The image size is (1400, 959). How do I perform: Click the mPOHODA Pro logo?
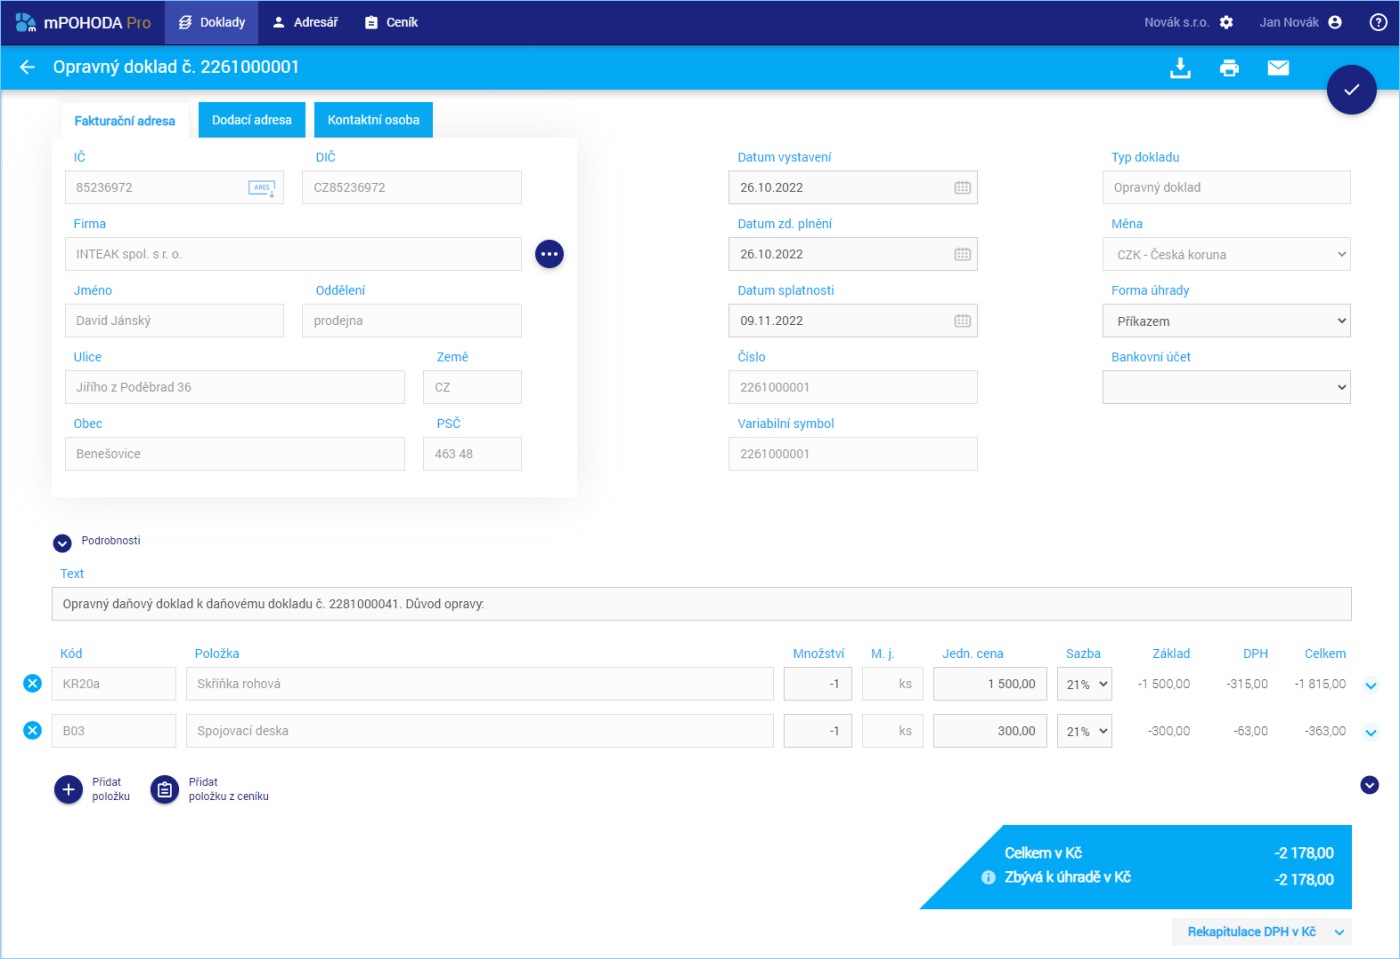[x=83, y=22]
